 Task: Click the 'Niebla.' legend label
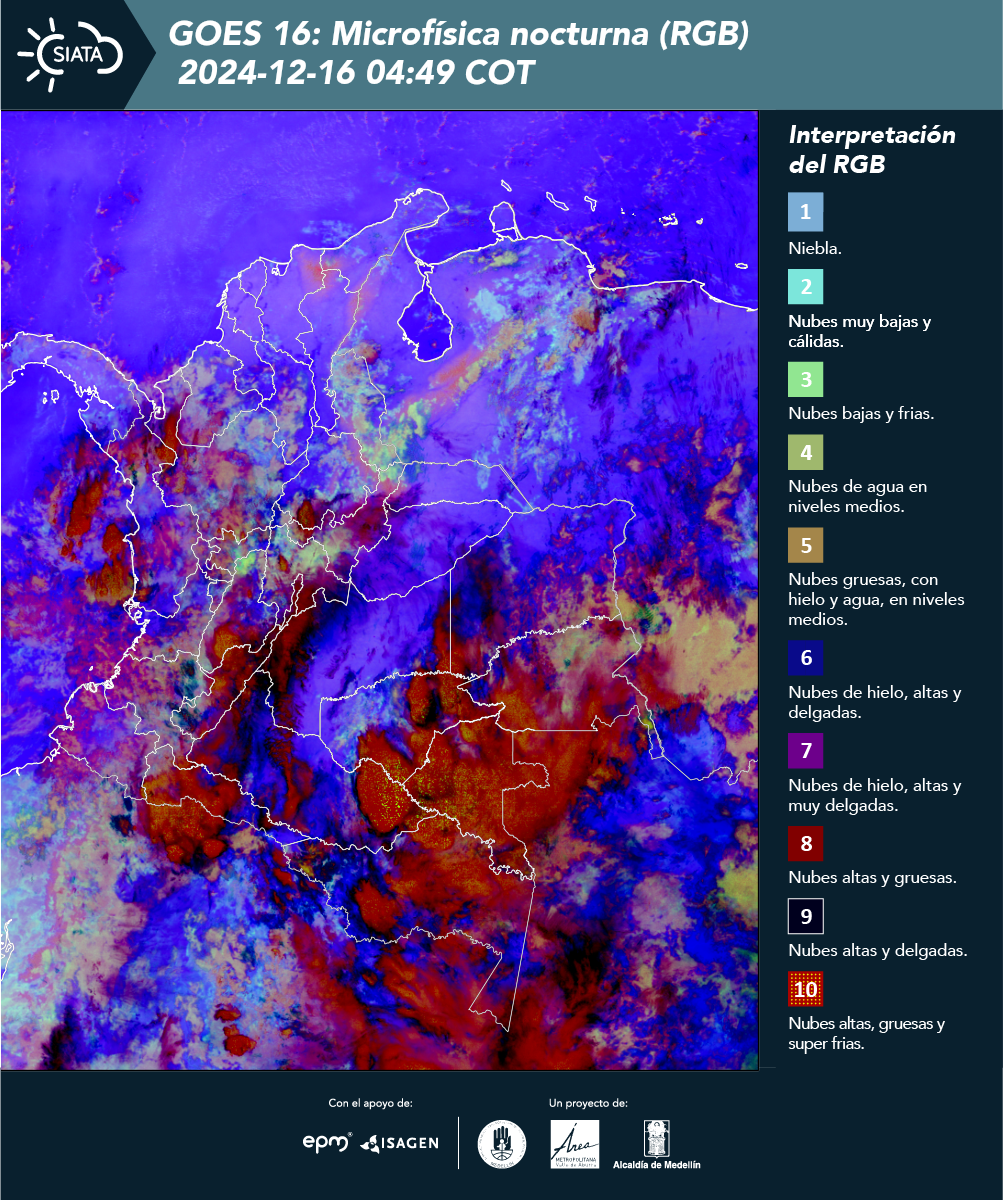814,249
